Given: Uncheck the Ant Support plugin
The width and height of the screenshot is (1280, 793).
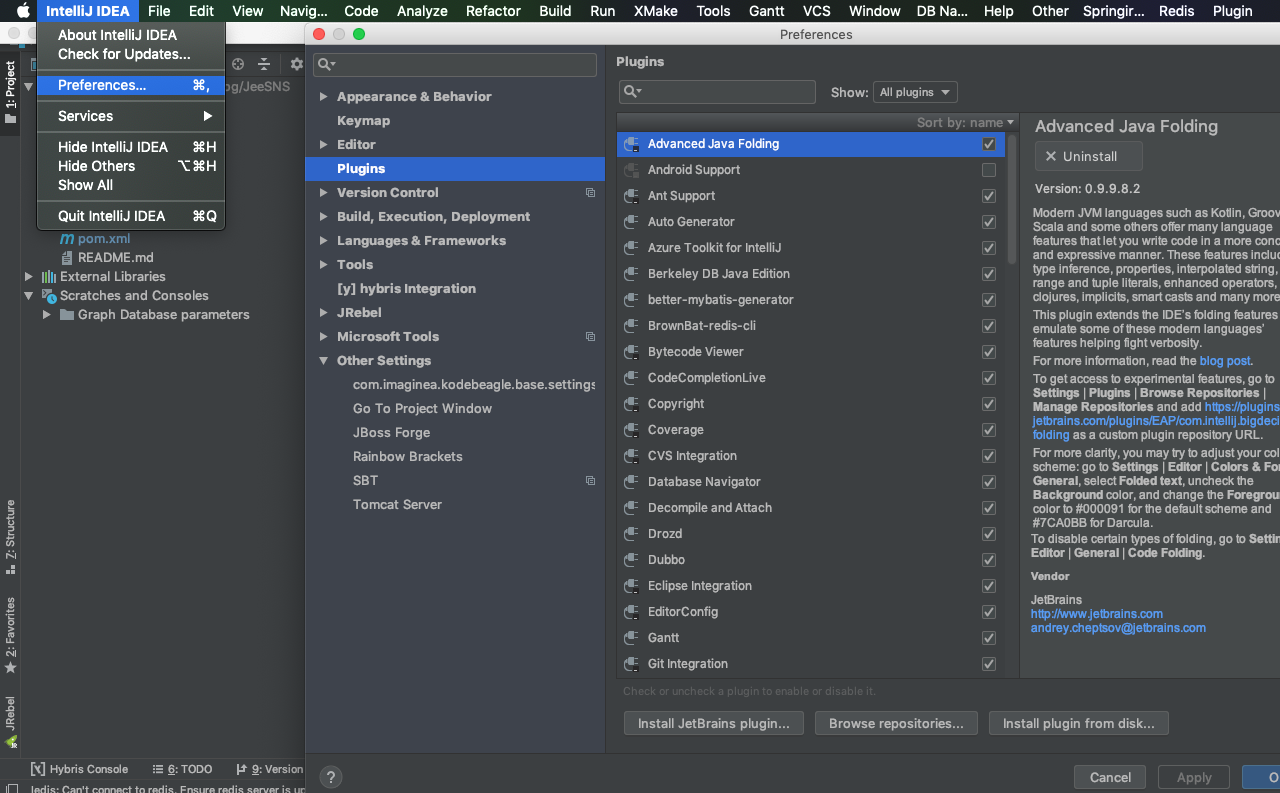Looking at the screenshot, I should click(989, 196).
